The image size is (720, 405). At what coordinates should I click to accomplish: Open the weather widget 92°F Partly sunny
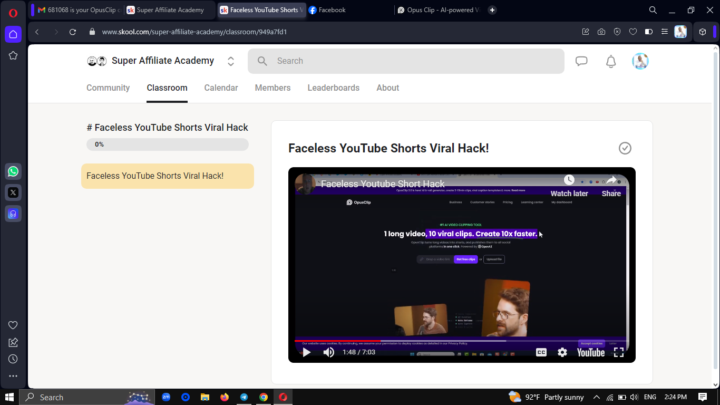(546, 397)
